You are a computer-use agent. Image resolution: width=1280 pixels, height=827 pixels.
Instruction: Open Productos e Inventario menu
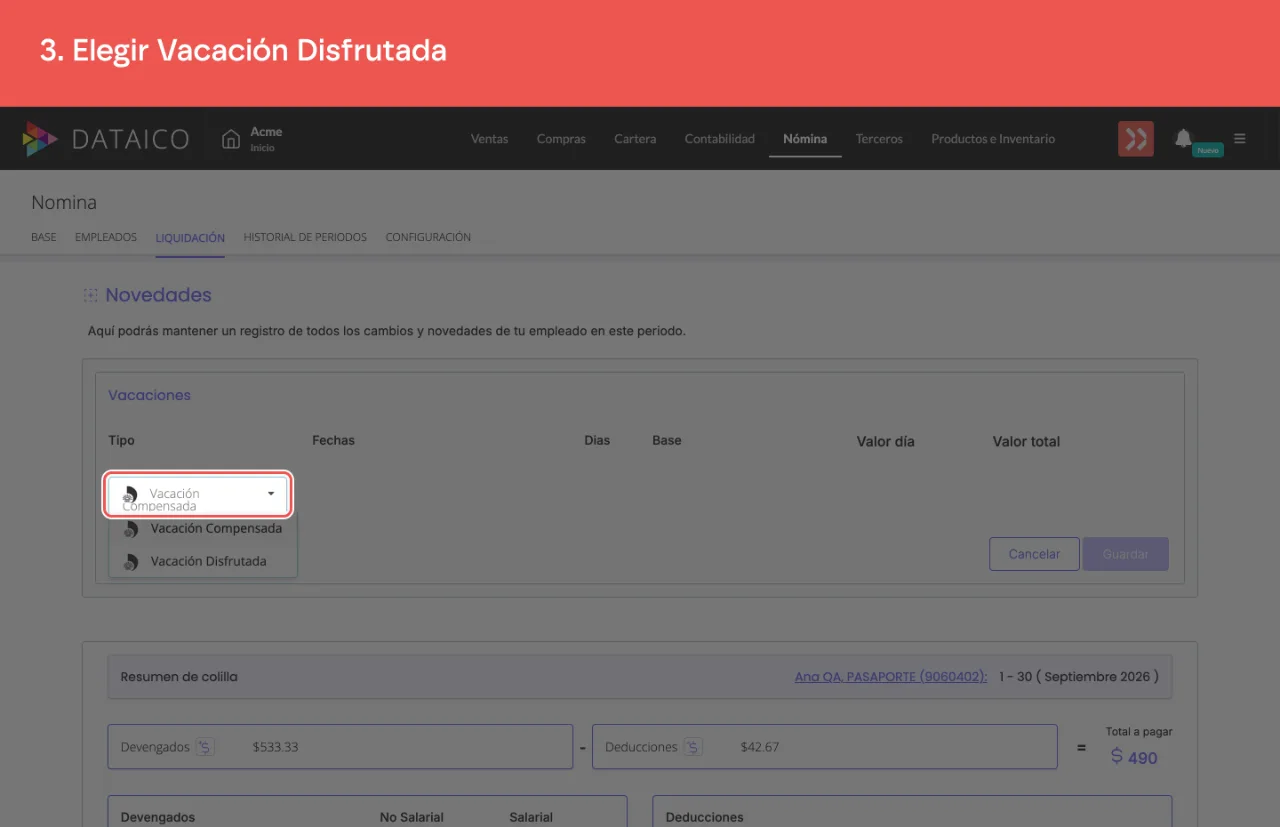993,139
